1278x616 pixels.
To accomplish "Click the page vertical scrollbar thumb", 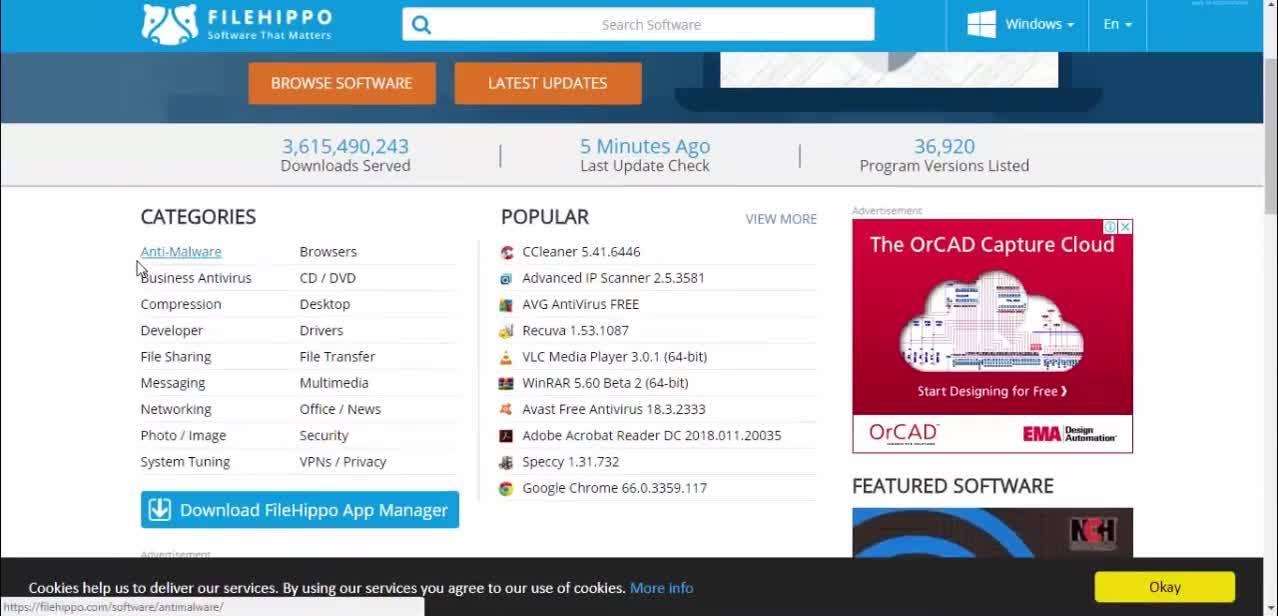I will pyautogui.click(x=1270, y=136).
